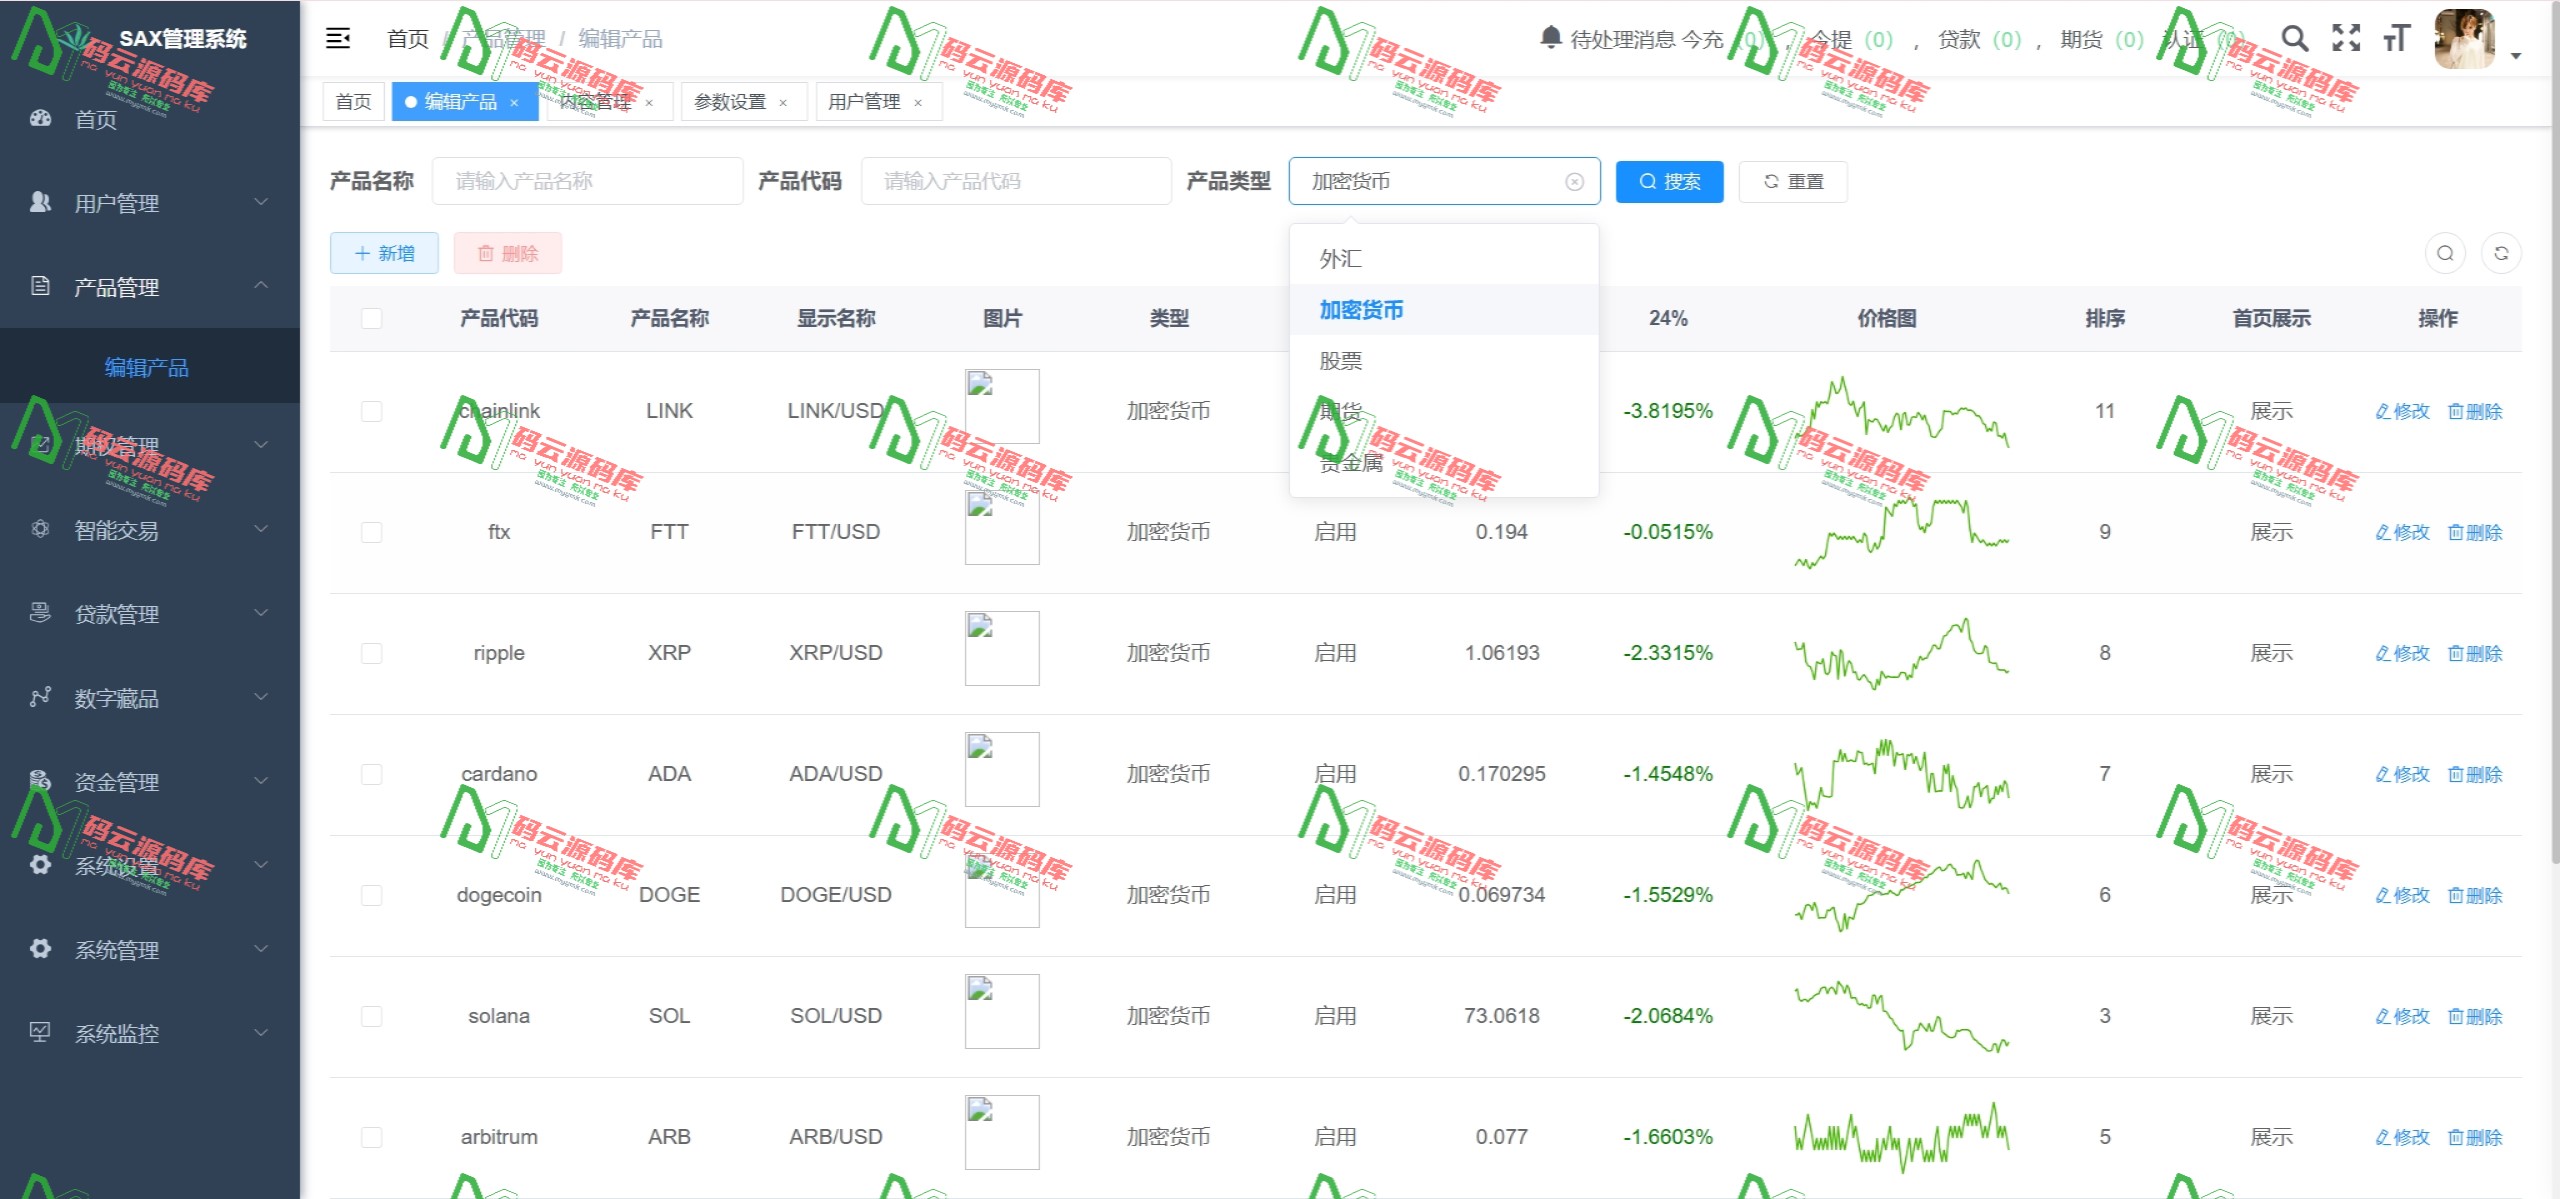Screen dimensions: 2560x1199
Task: Delete the solana row via 删除
Action: click(2475, 1017)
